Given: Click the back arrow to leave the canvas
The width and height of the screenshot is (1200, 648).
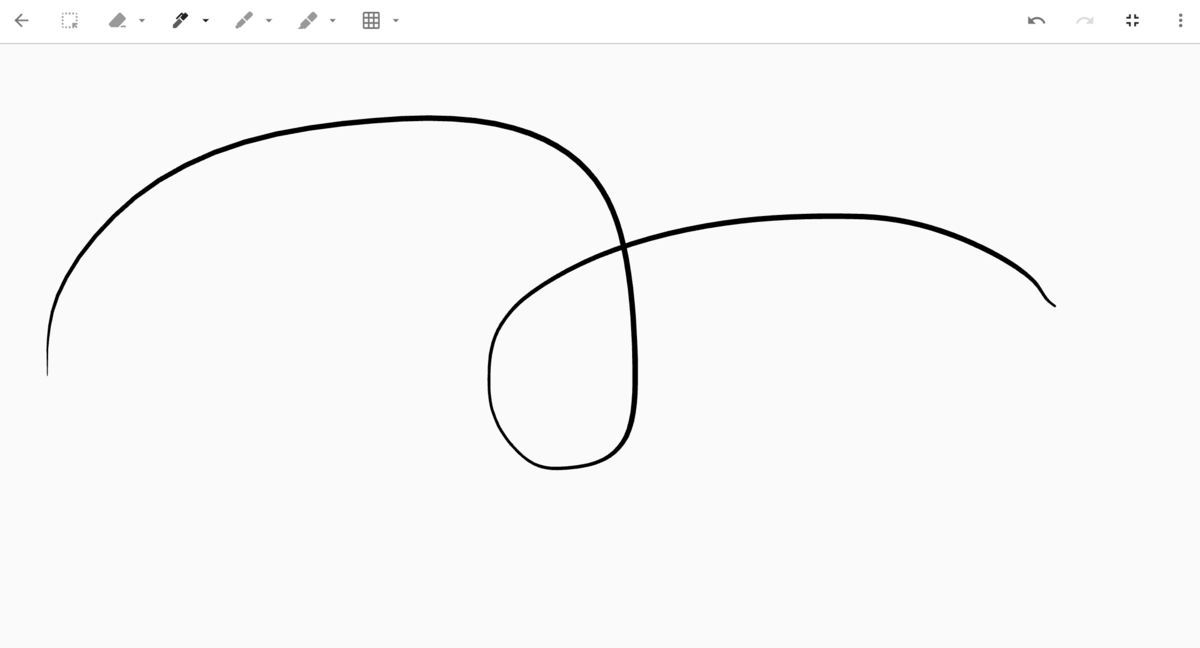Looking at the screenshot, I should point(22,20).
